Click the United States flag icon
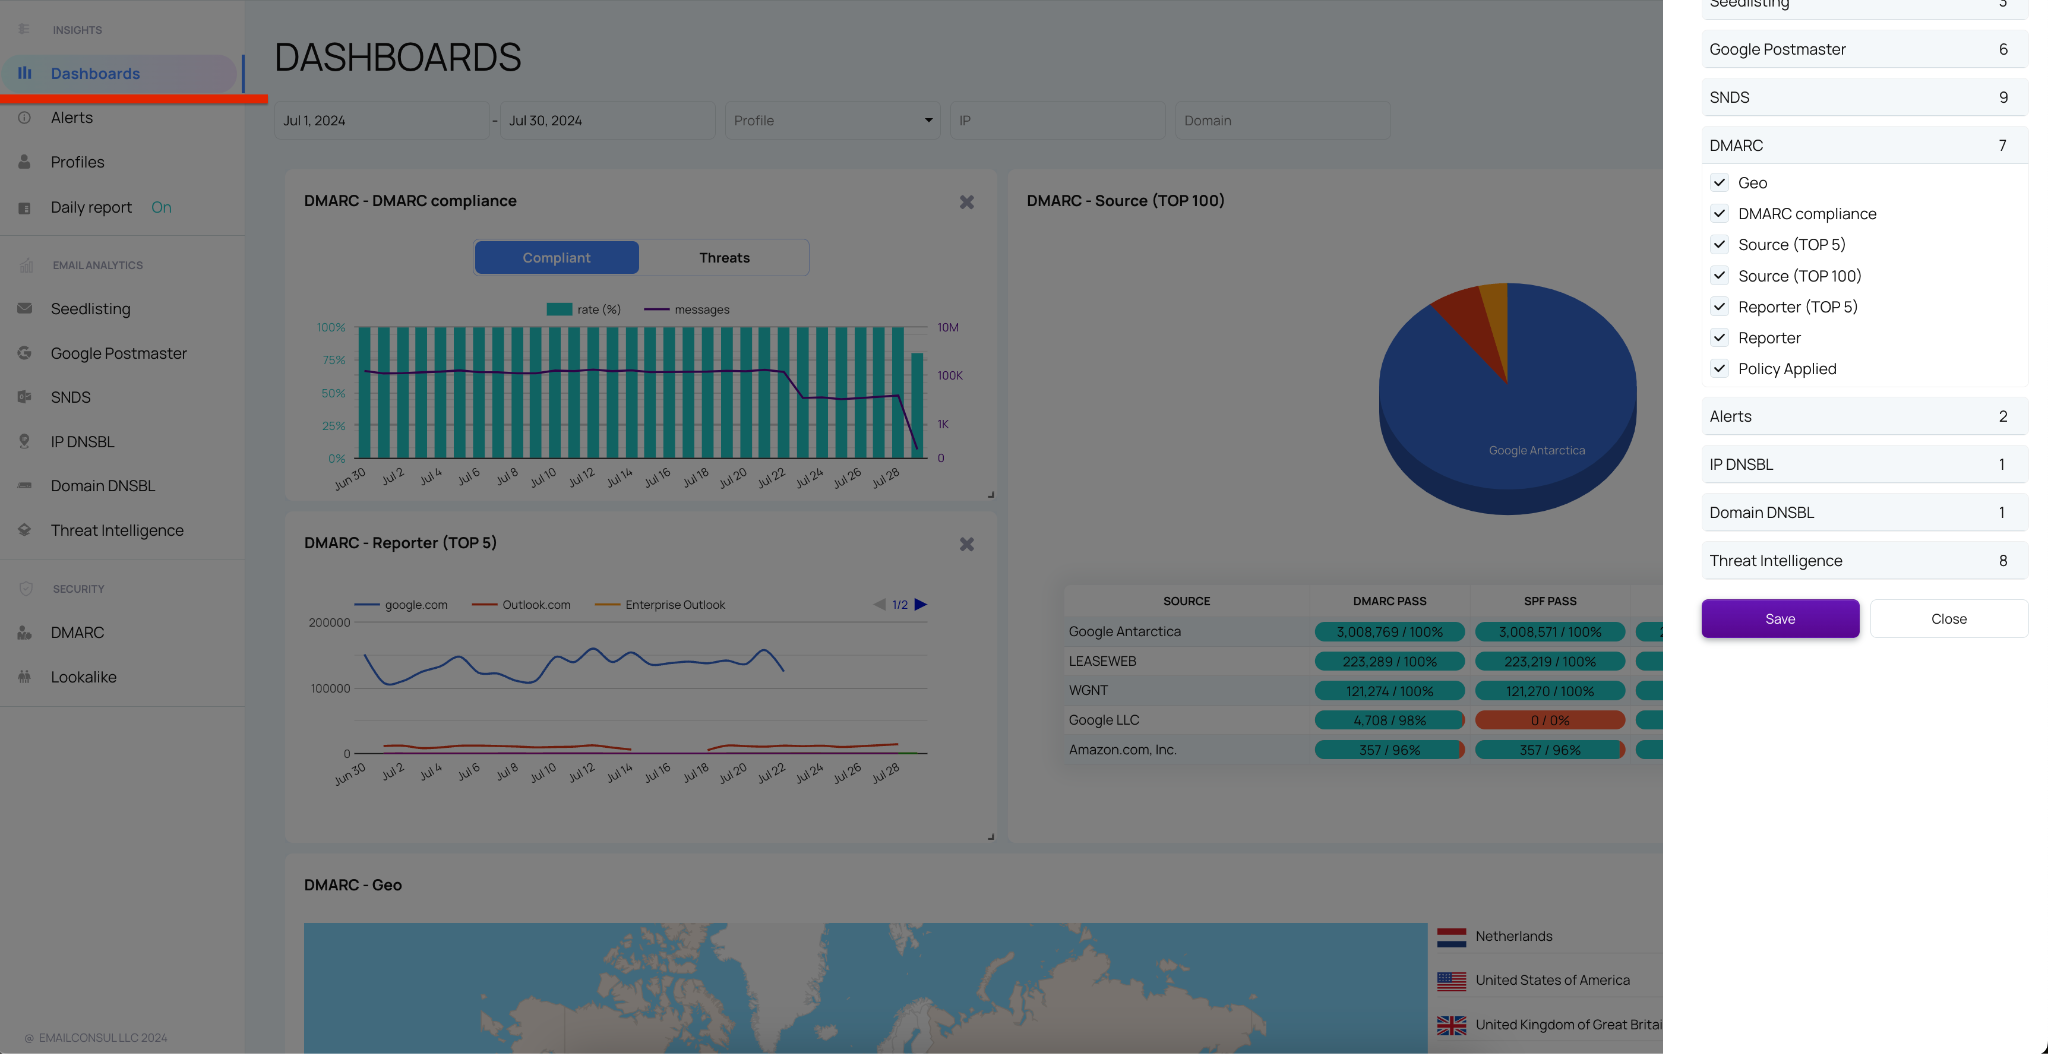This screenshot has width=2048, height=1054. (1452, 981)
